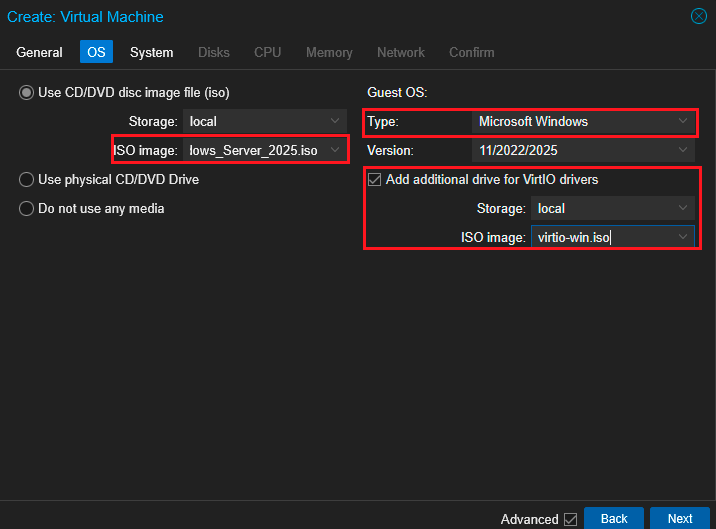Close the Create Virtual Machine dialog

pos(699,16)
